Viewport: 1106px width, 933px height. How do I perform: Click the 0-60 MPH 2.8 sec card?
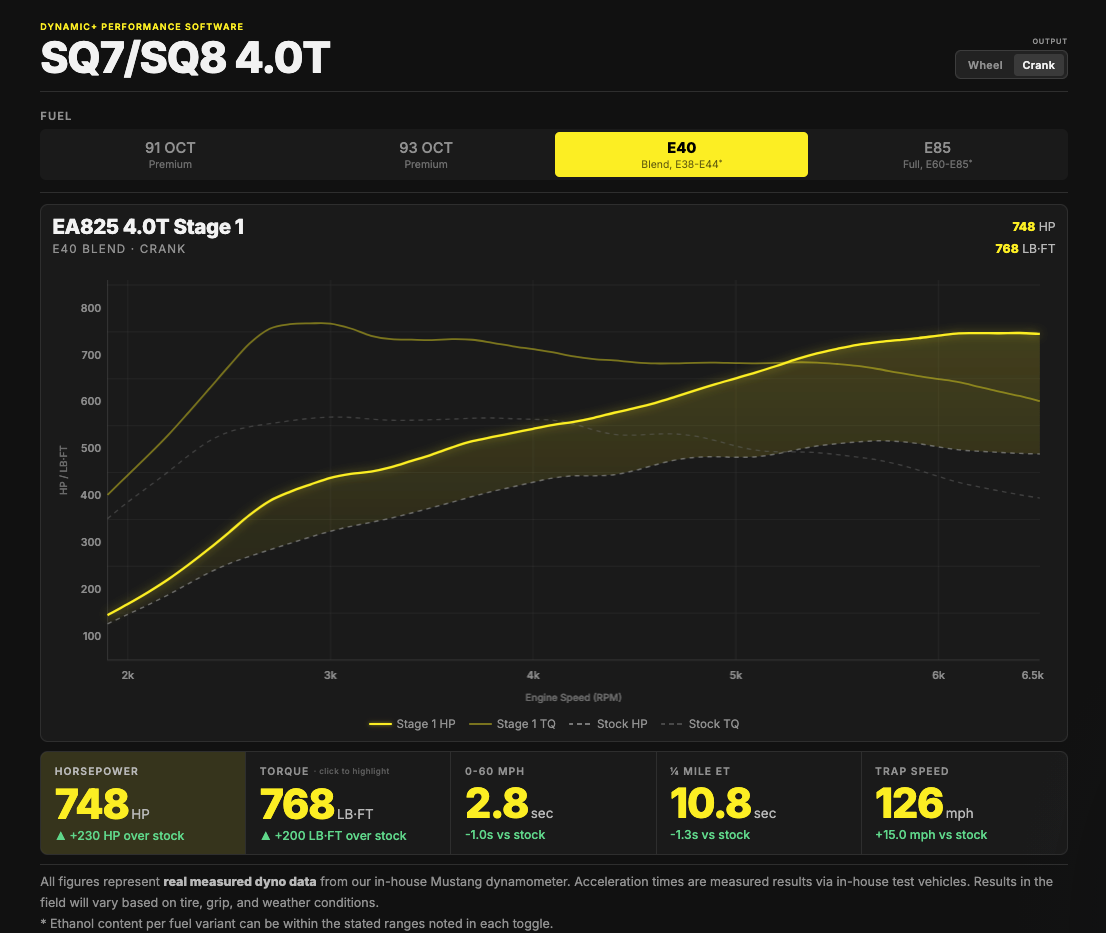coord(553,803)
